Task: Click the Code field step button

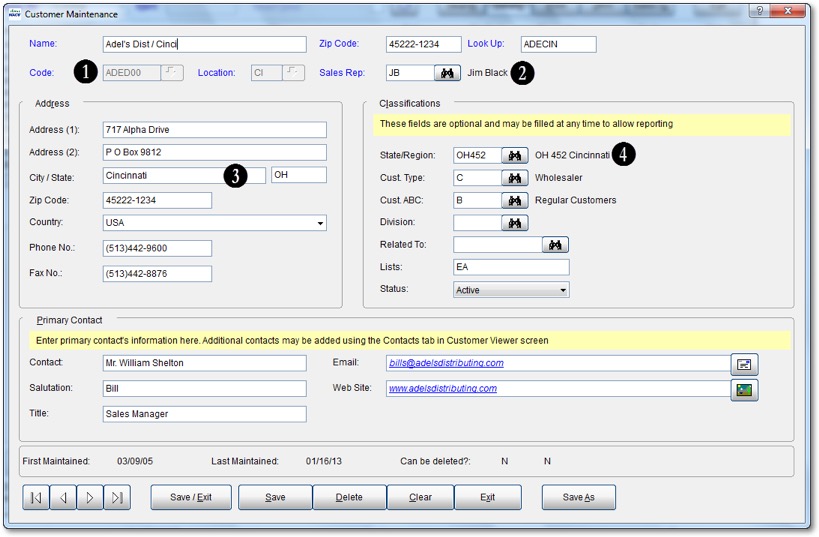Action: pyautogui.click(x=172, y=73)
